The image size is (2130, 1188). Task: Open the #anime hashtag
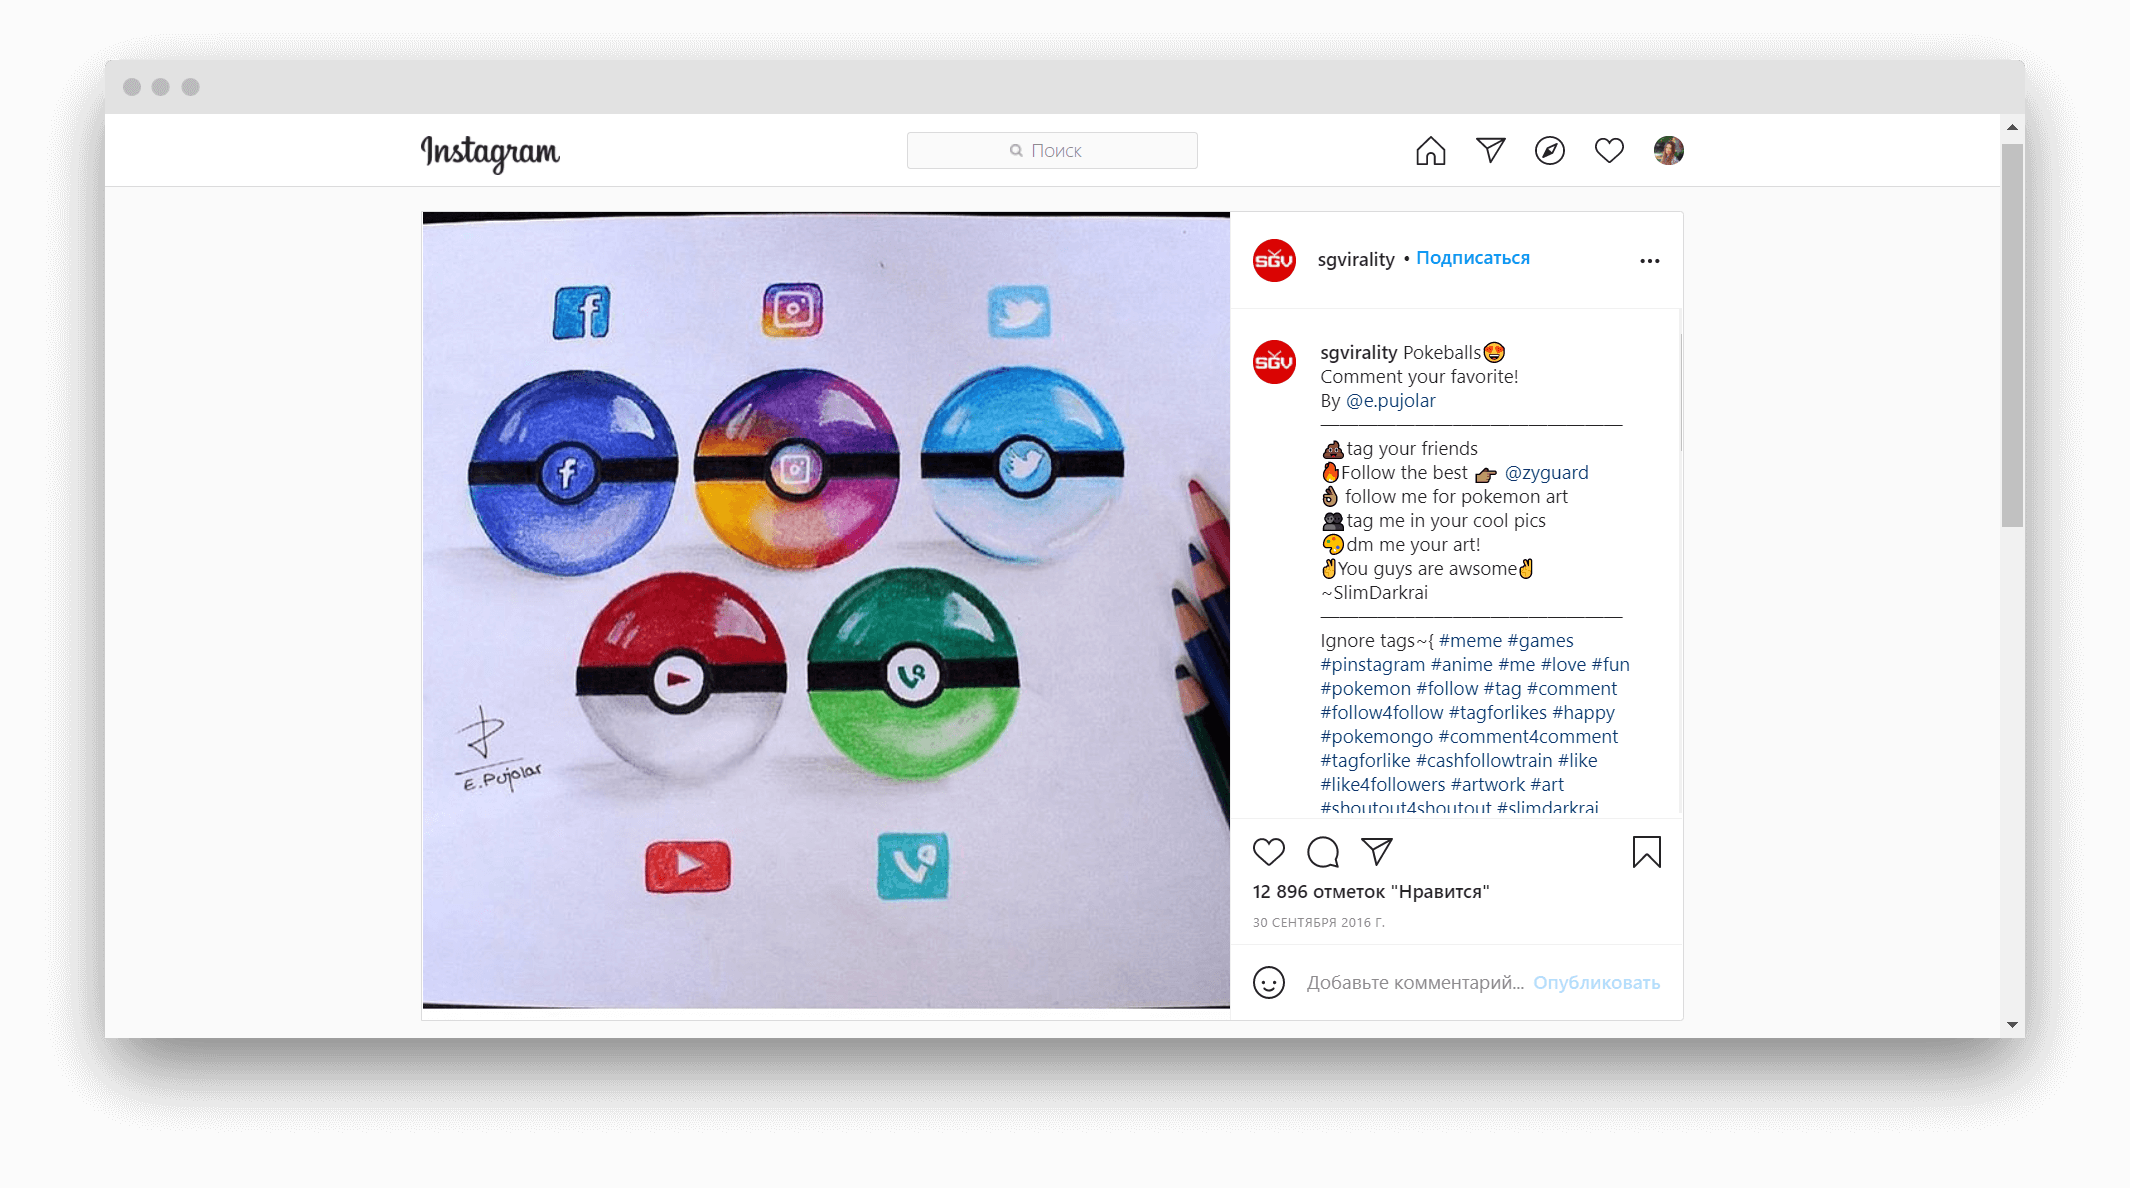(1461, 665)
